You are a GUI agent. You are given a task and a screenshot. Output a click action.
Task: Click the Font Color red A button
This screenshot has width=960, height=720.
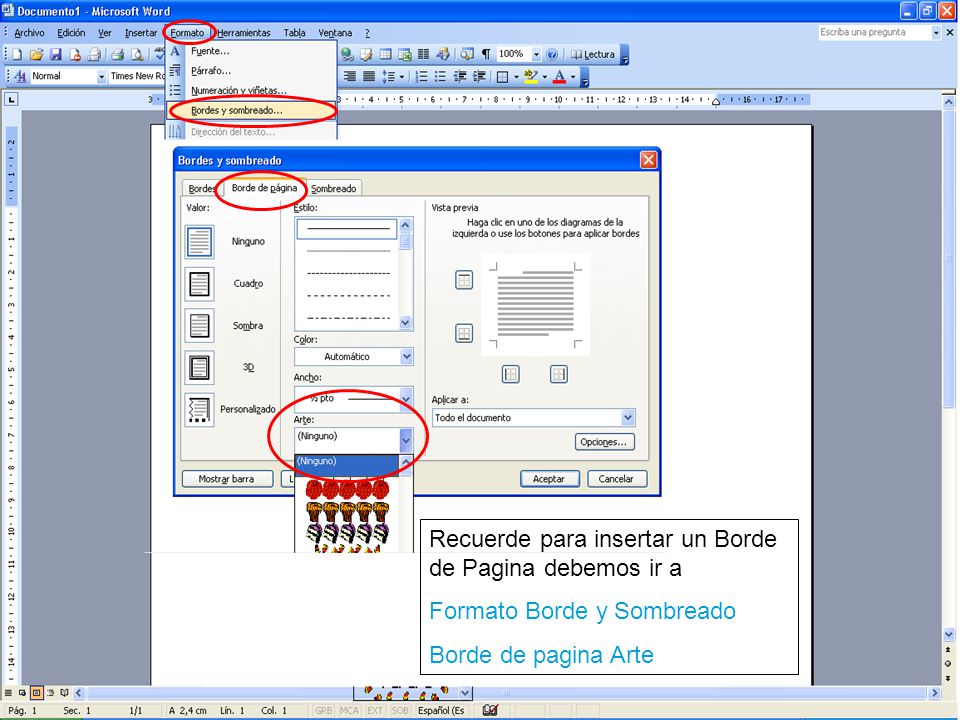pos(559,77)
